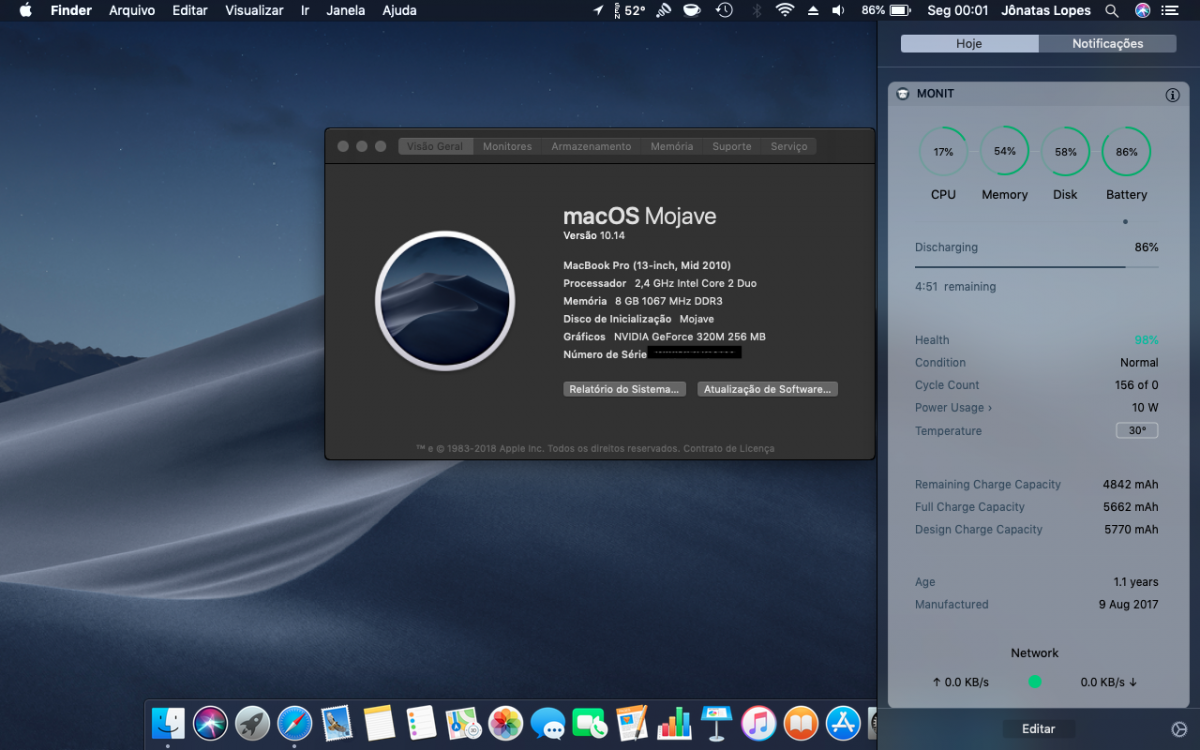Open the MONIT widget info icon

(1172, 95)
